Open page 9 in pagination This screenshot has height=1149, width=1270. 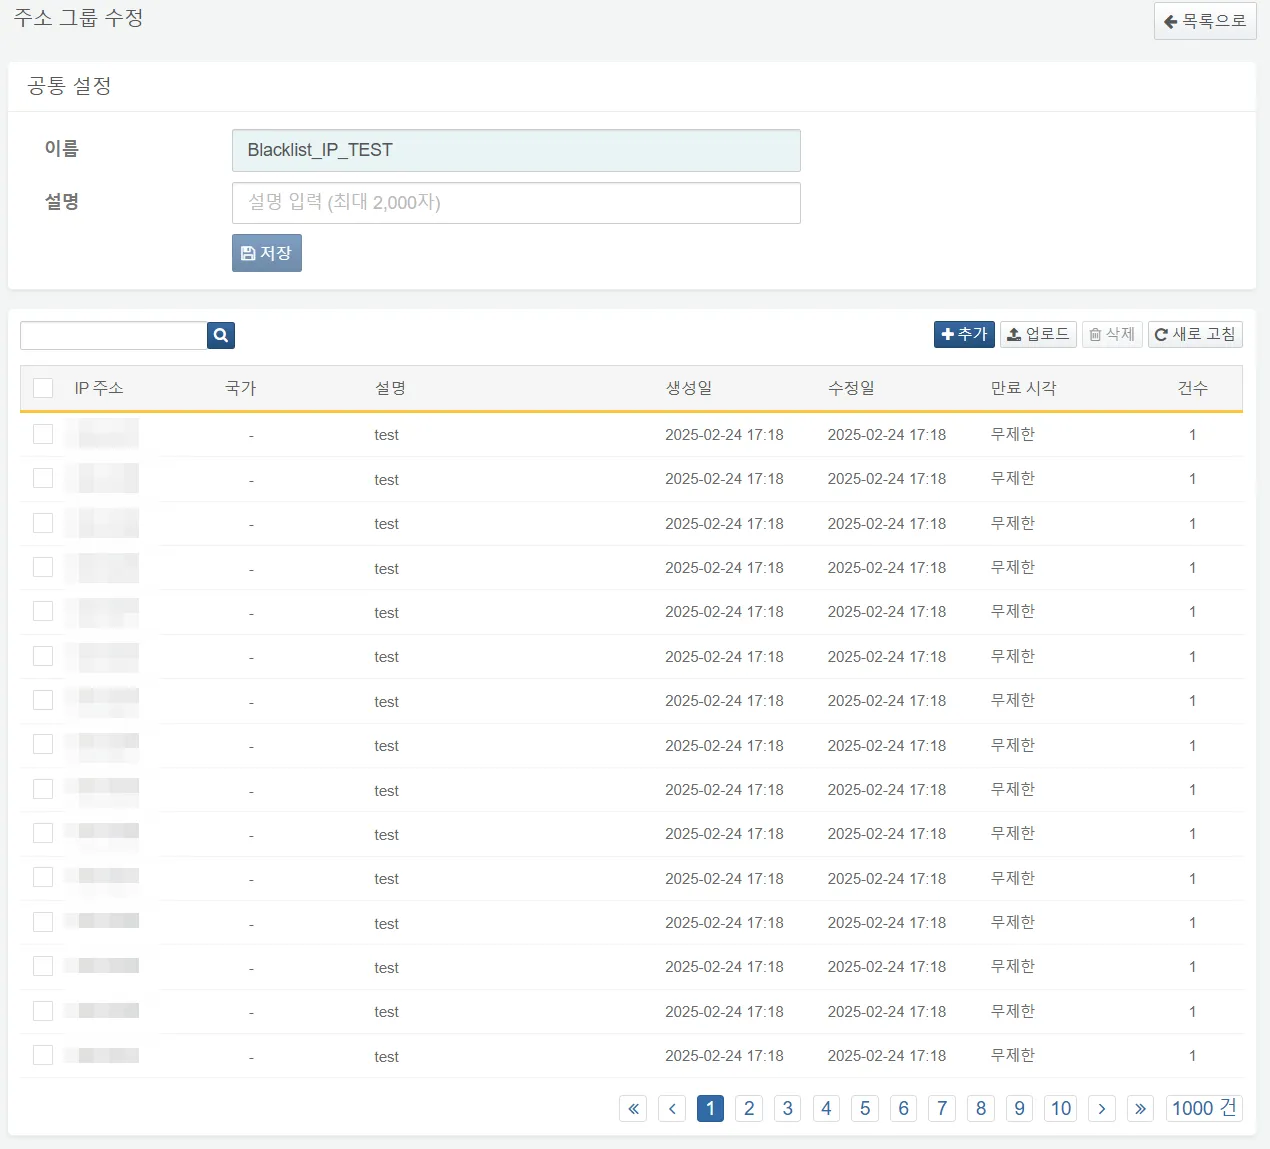pyautogui.click(x=1019, y=1108)
